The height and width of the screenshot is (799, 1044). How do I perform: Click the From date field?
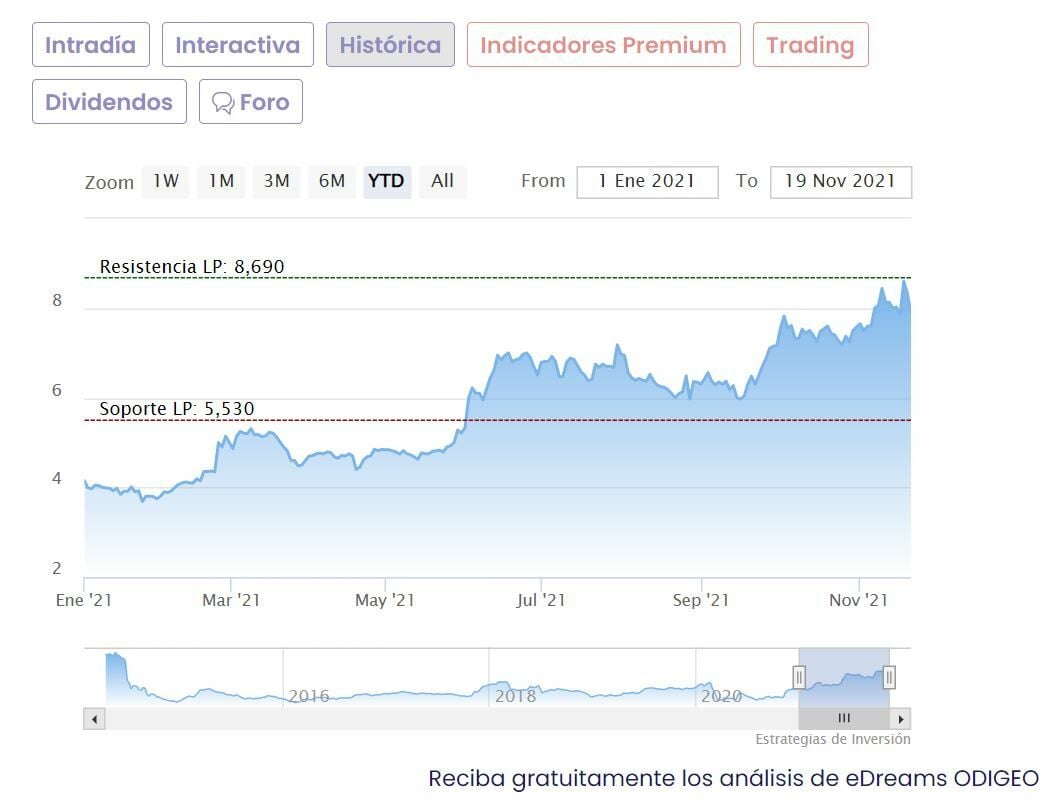[647, 182]
